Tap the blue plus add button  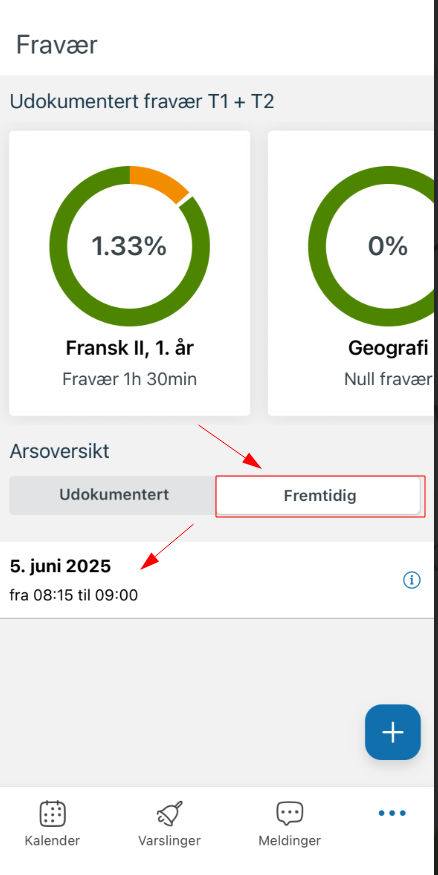click(393, 732)
